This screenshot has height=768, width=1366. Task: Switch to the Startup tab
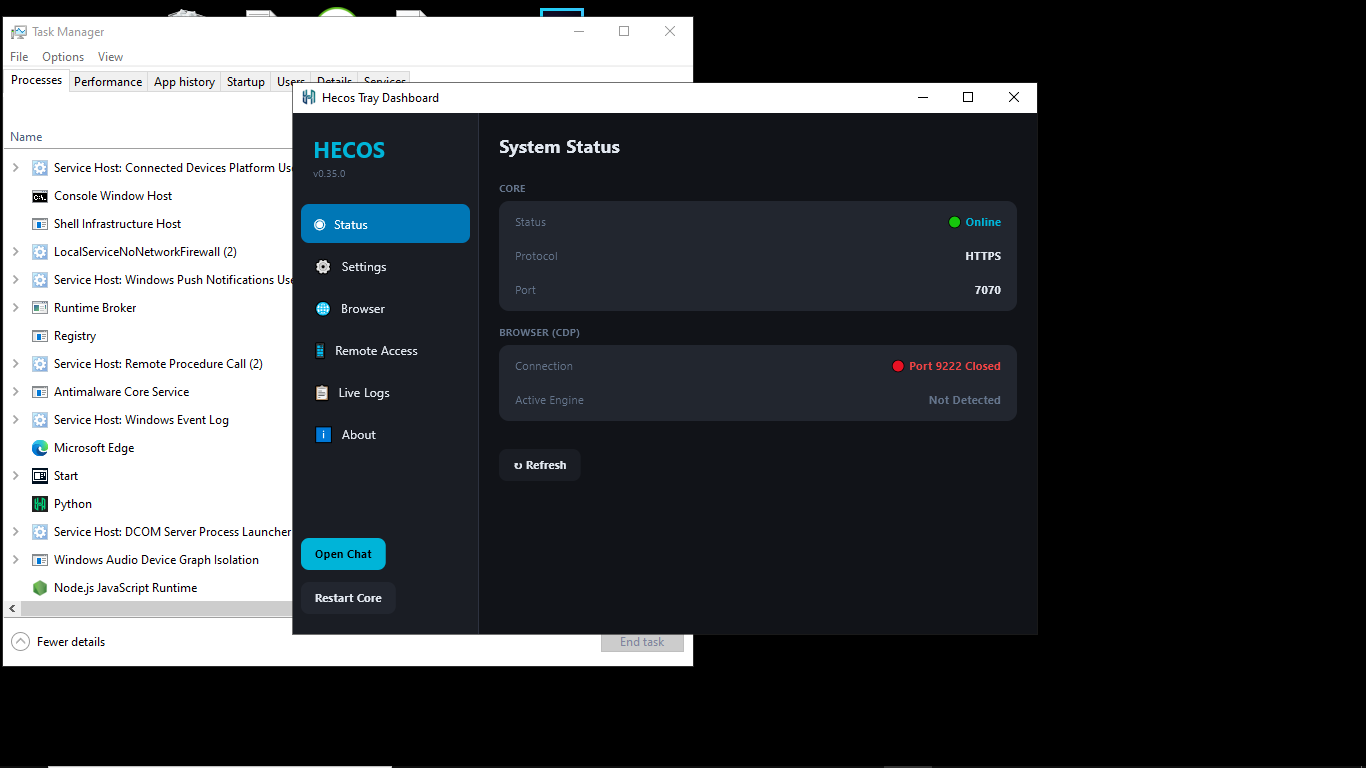click(x=246, y=82)
